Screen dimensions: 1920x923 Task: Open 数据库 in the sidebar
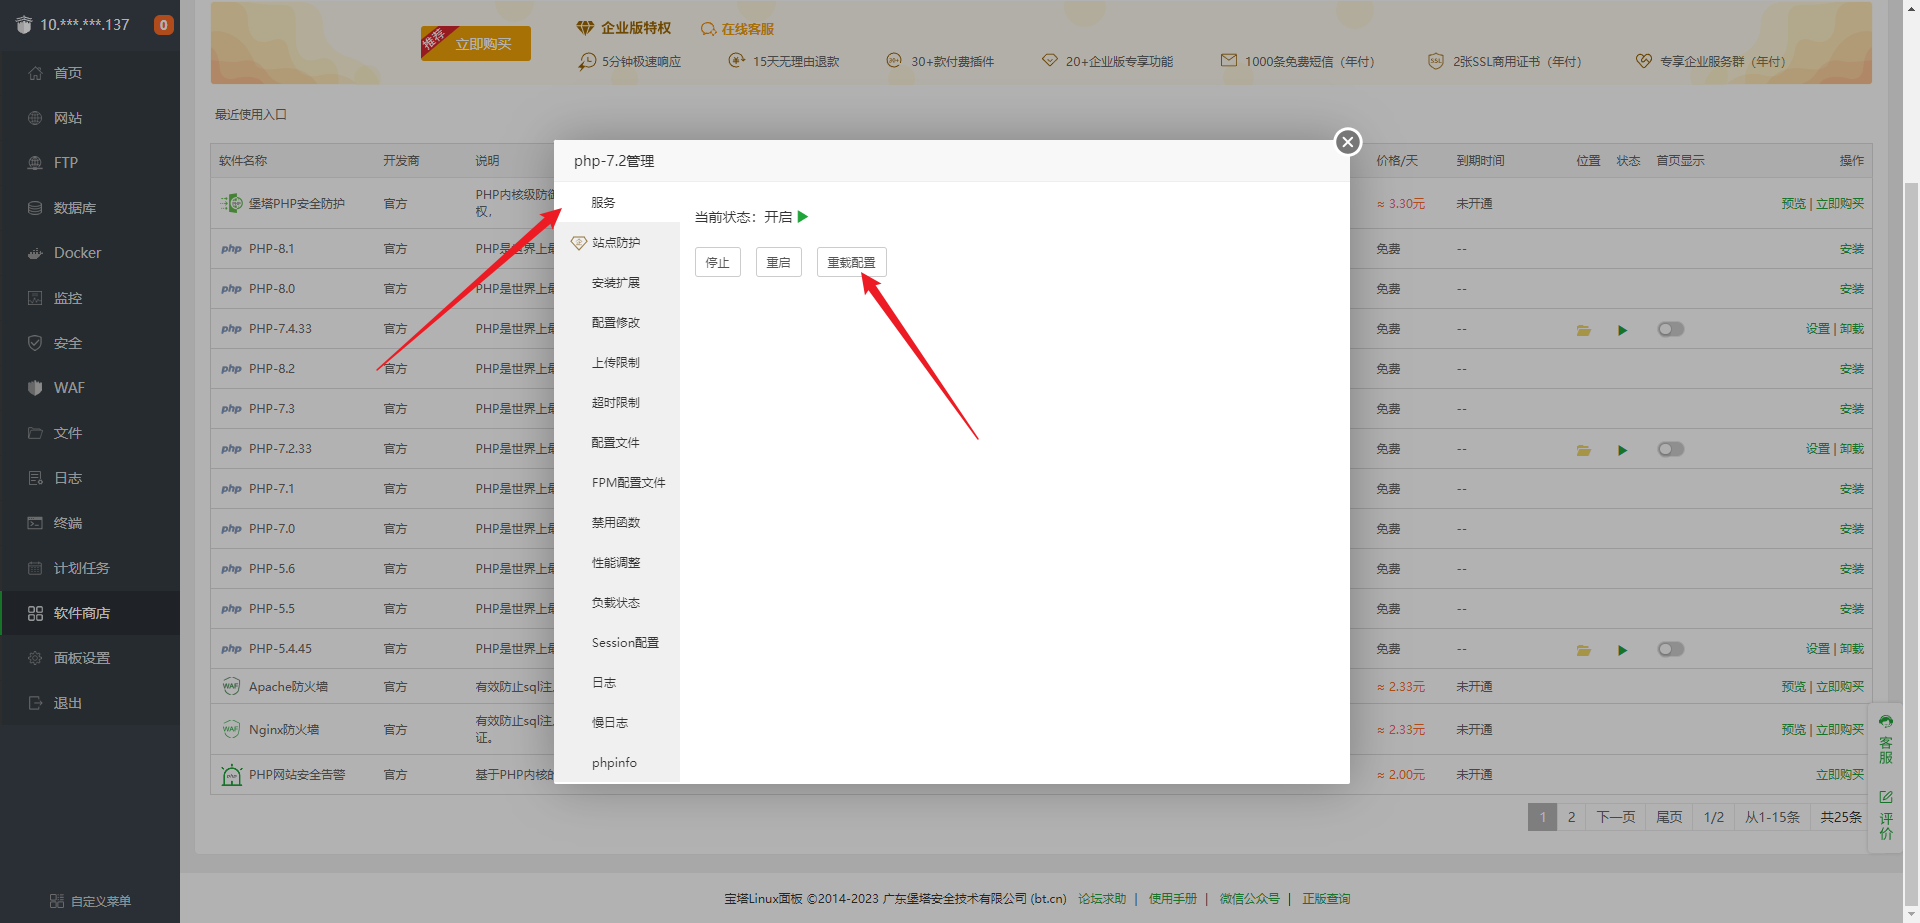[75, 208]
